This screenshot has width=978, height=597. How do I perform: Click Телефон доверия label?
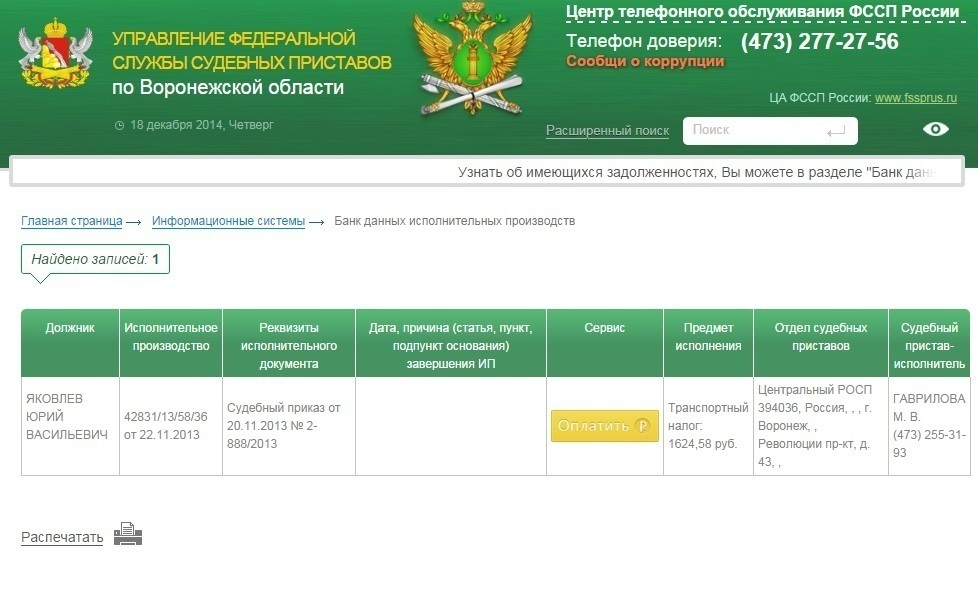pyautogui.click(x=644, y=41)
